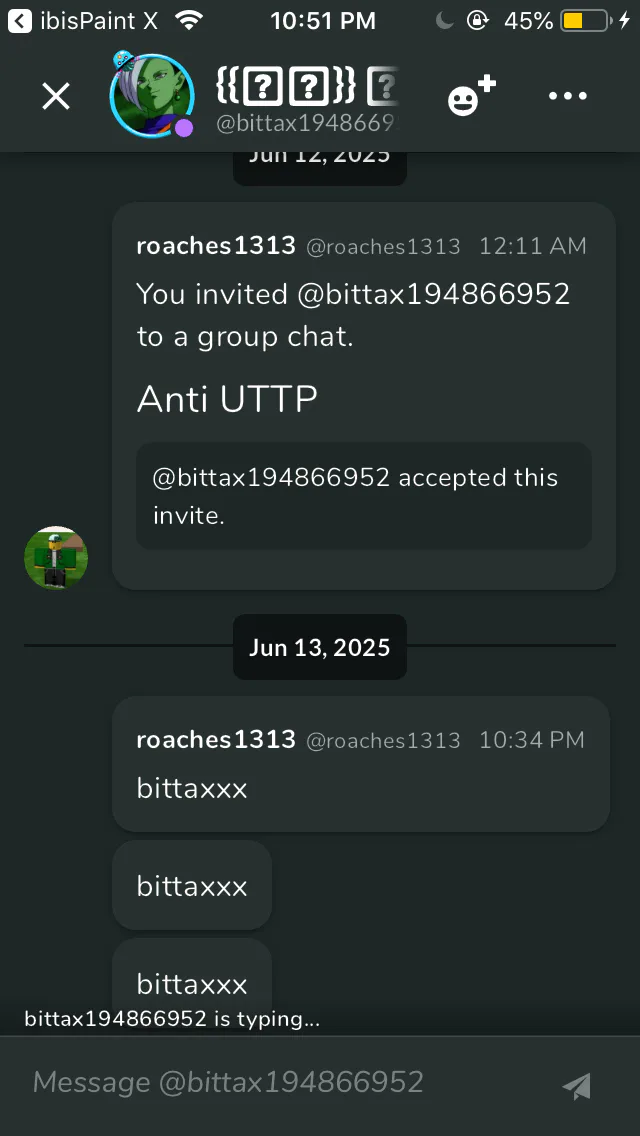Viewport: 640px width, 1136px height.
Task: Open the three-dots more options menu
Action: click(568, 96)
